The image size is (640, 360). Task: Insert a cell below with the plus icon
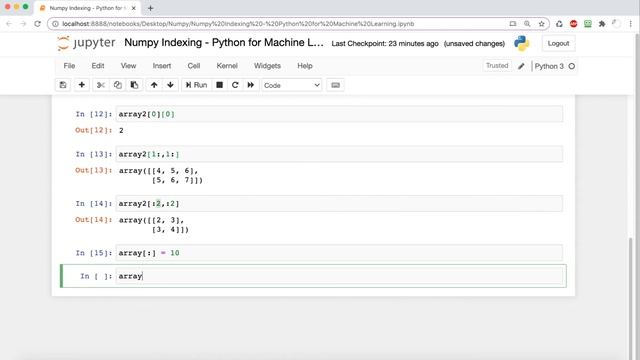[82, 85]
